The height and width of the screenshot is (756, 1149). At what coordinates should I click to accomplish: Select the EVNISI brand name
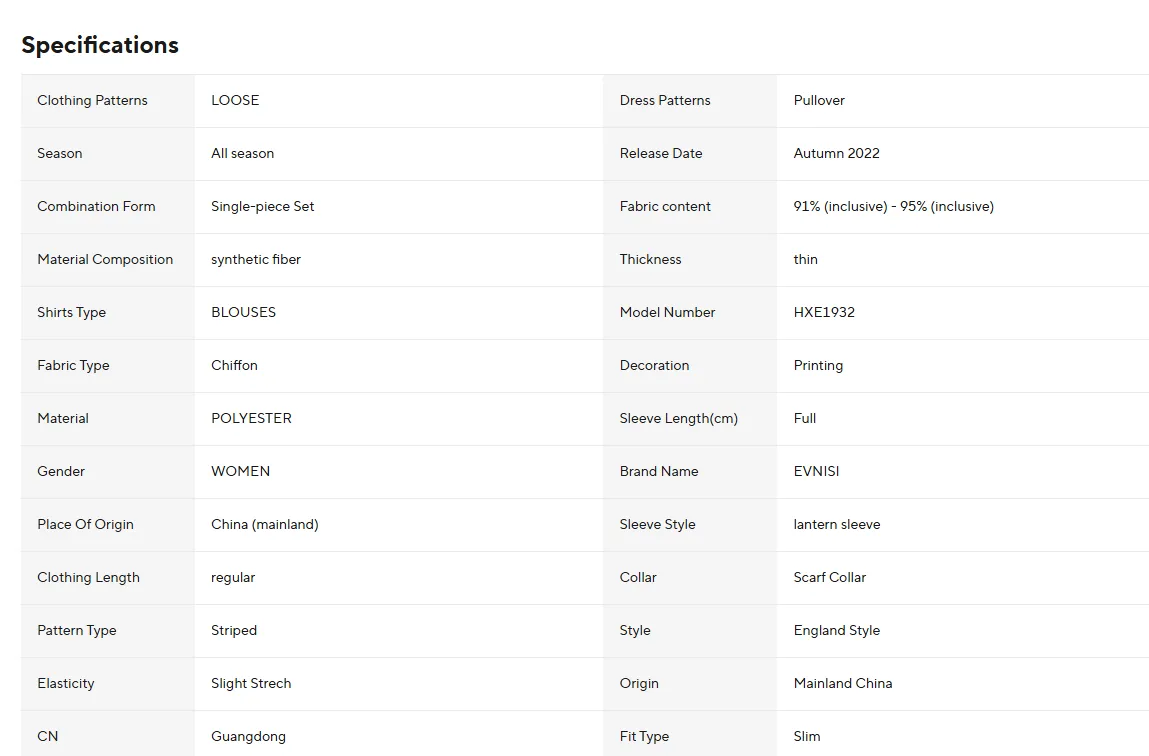(816, 471)
